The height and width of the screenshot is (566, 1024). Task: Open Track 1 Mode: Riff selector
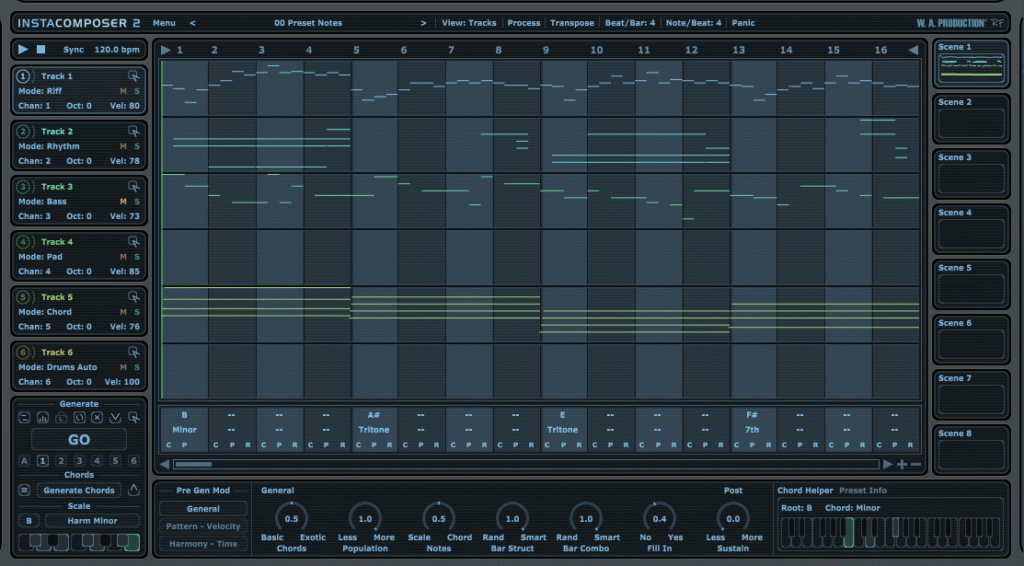[x=40, y=91]
